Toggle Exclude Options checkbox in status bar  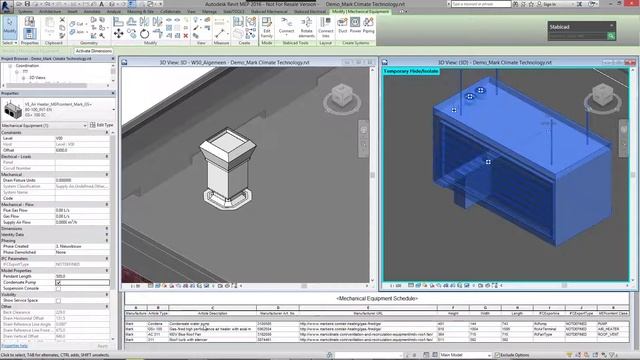(x=497, y=355)
